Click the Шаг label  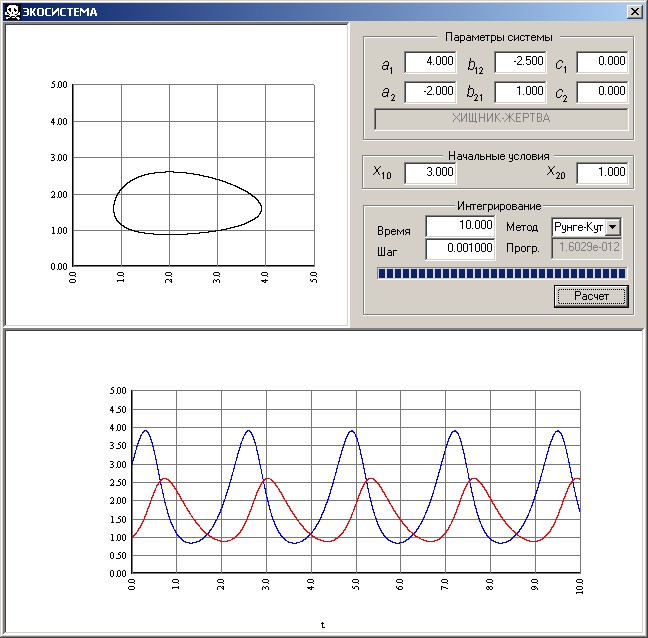pyautogui.click(x=387, y=252)
